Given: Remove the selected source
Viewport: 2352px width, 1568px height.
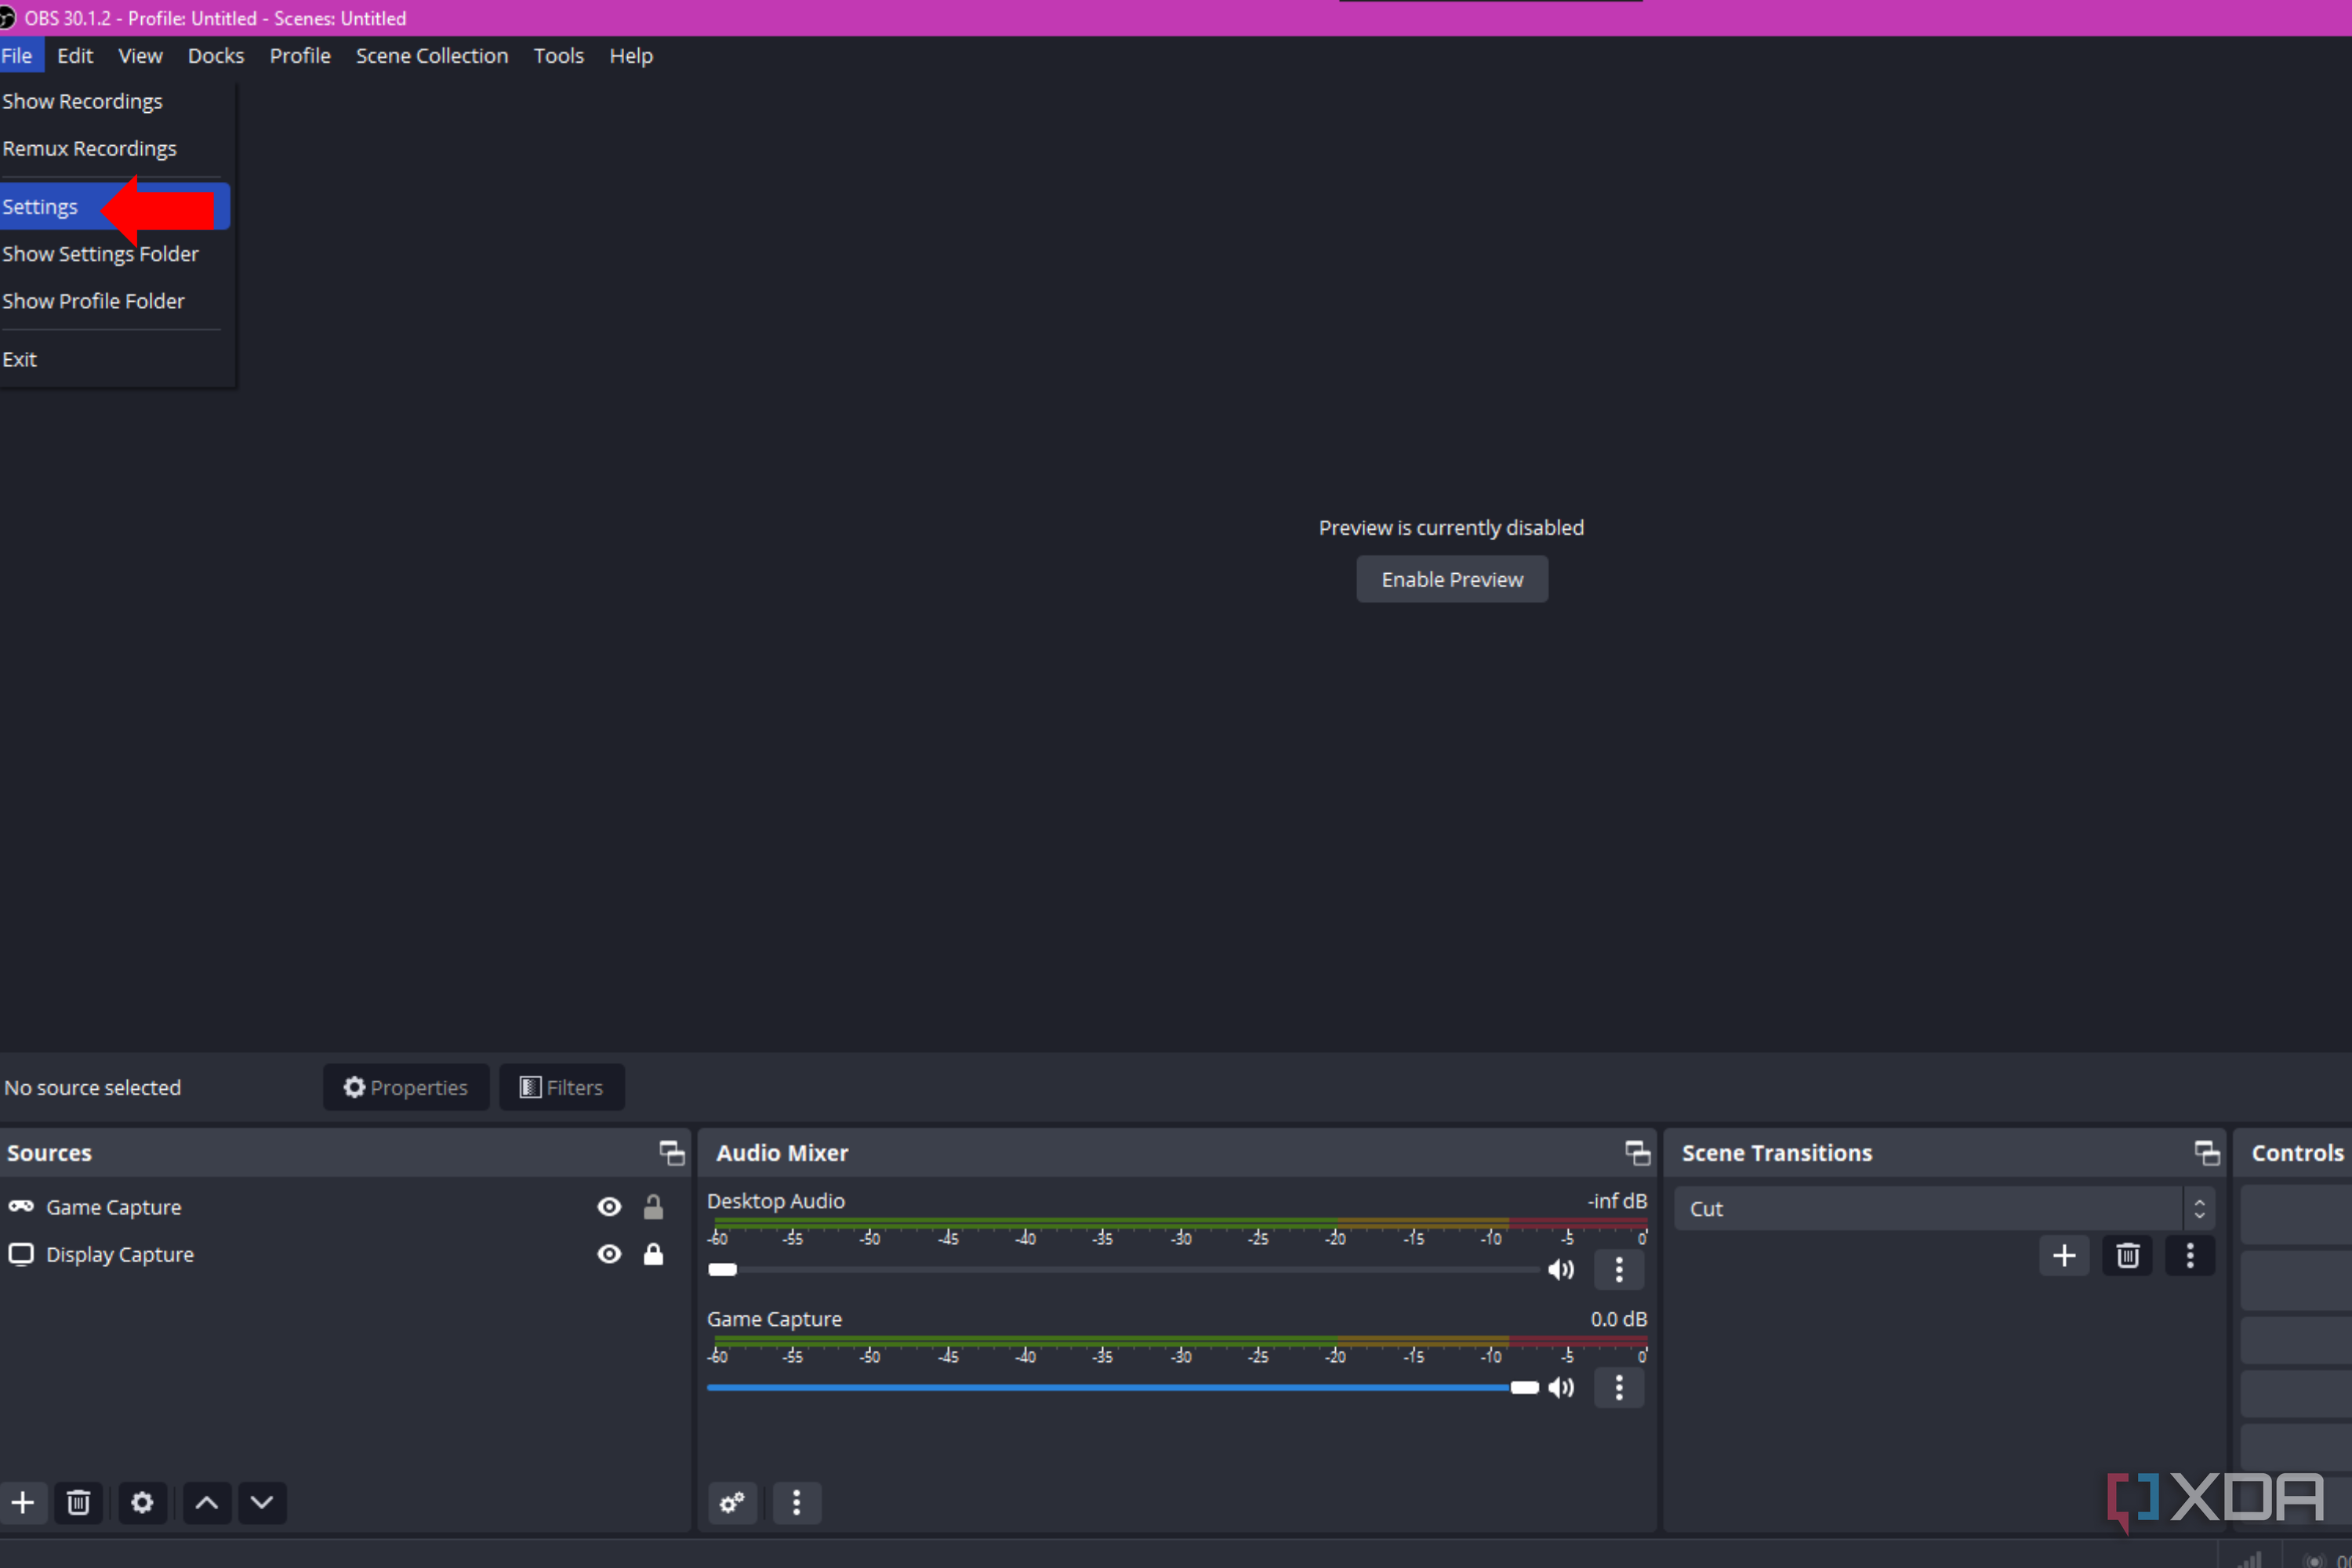Looking at the screenshot, I should tap(79, 1503).
